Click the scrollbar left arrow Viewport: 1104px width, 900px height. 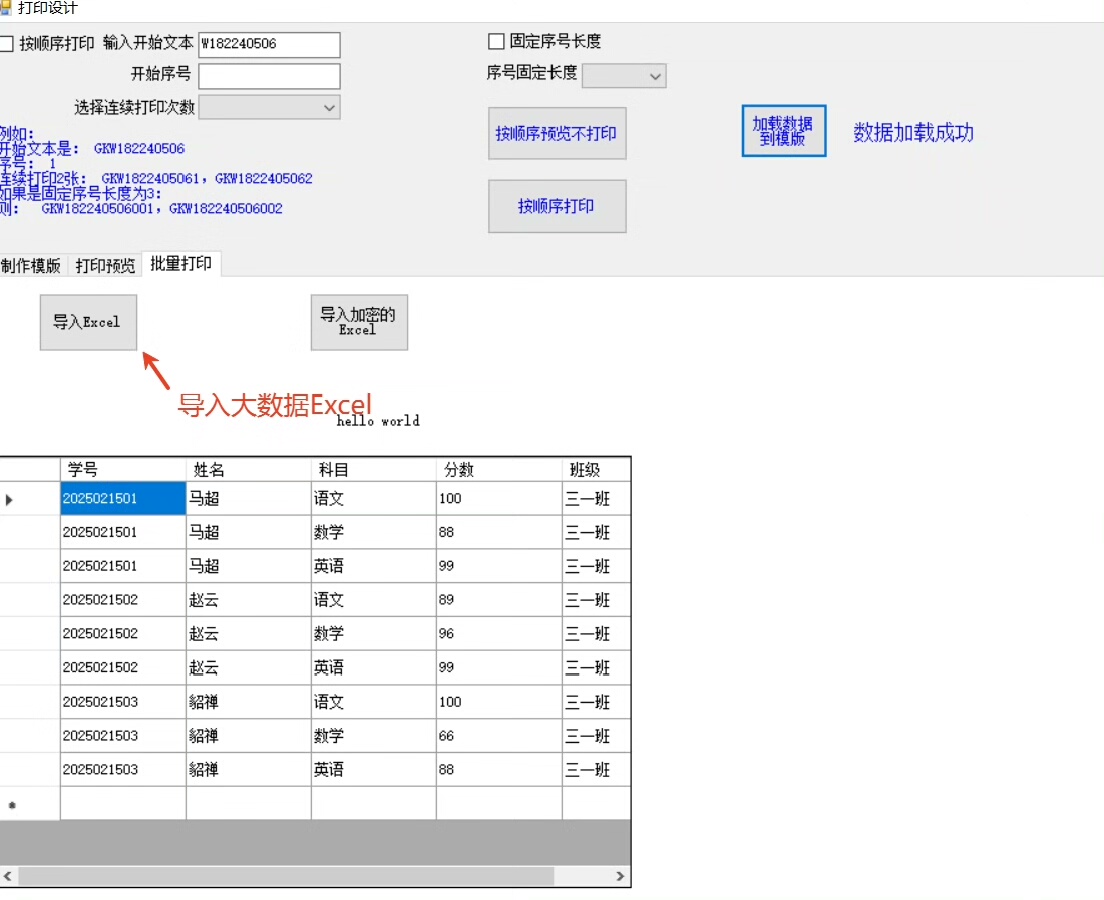[8, 876]
